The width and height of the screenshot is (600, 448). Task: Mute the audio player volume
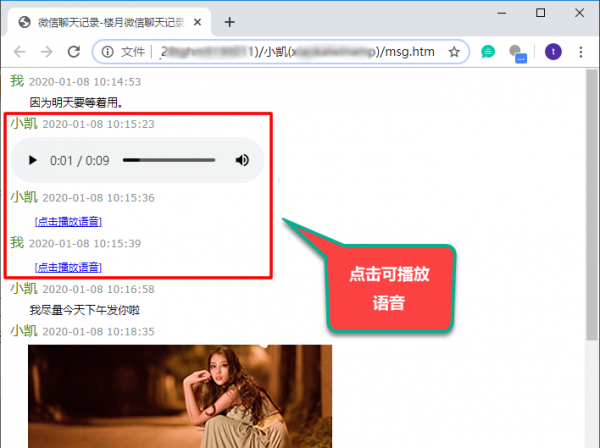(x=242, y=160)
